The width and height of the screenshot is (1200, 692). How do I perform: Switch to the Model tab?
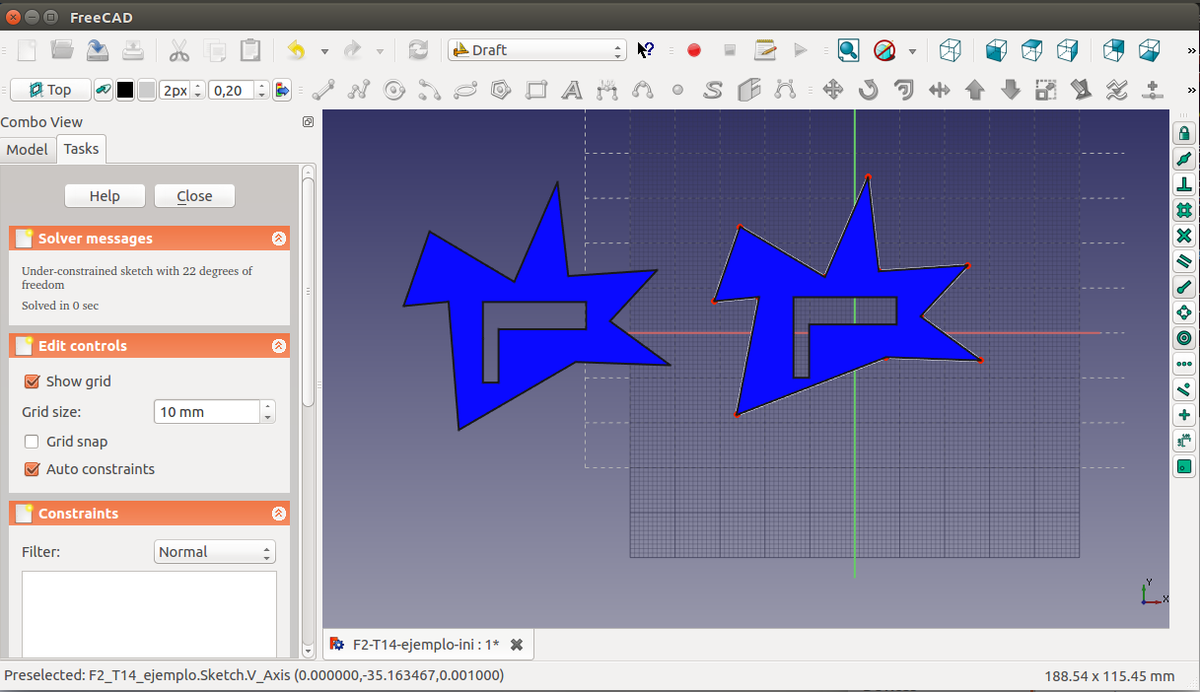pyautogui.click(x=27, y=149)
